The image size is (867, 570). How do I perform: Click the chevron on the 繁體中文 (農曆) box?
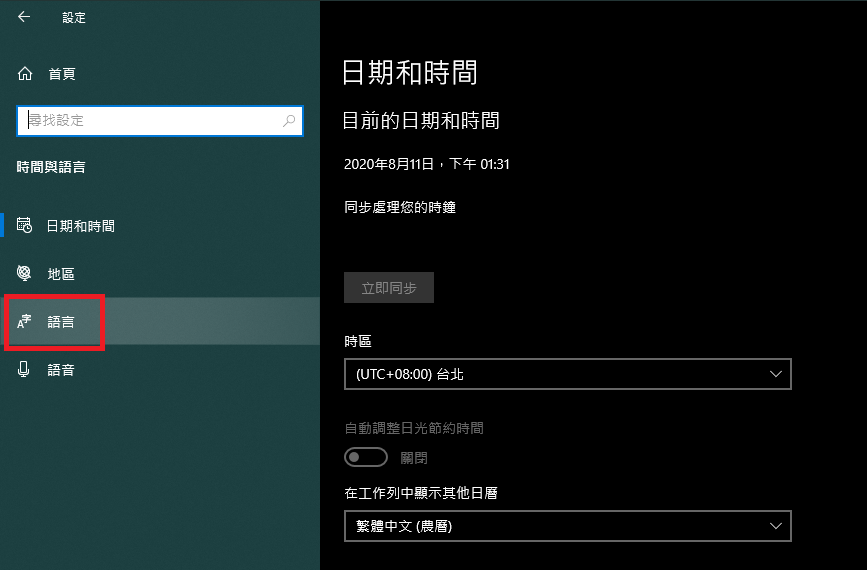(775, 526)
